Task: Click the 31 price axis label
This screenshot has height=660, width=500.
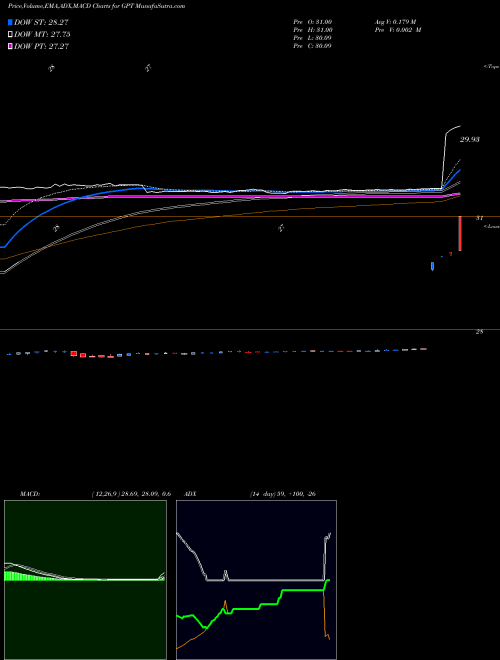Action: coord(479,218)
